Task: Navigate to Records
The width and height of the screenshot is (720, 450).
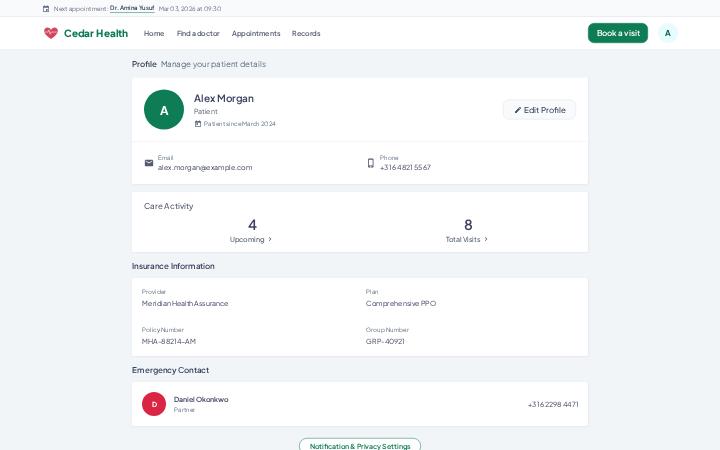Action: tap(306, 34)
